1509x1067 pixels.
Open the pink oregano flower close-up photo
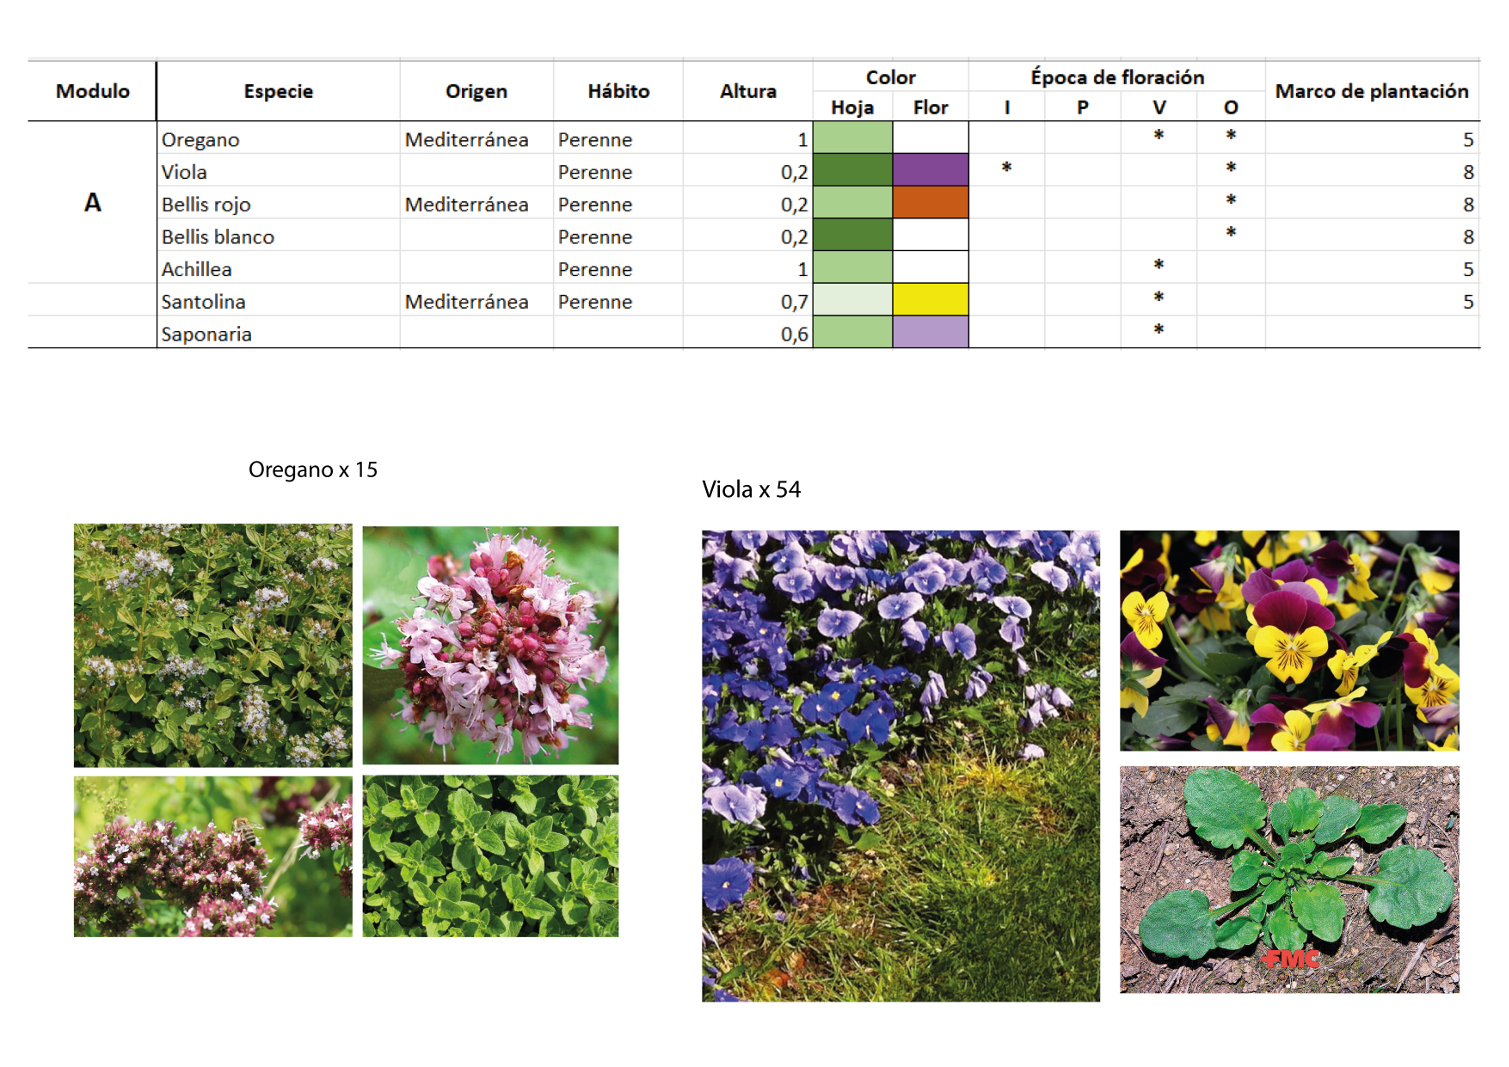[x=490, y=645]
